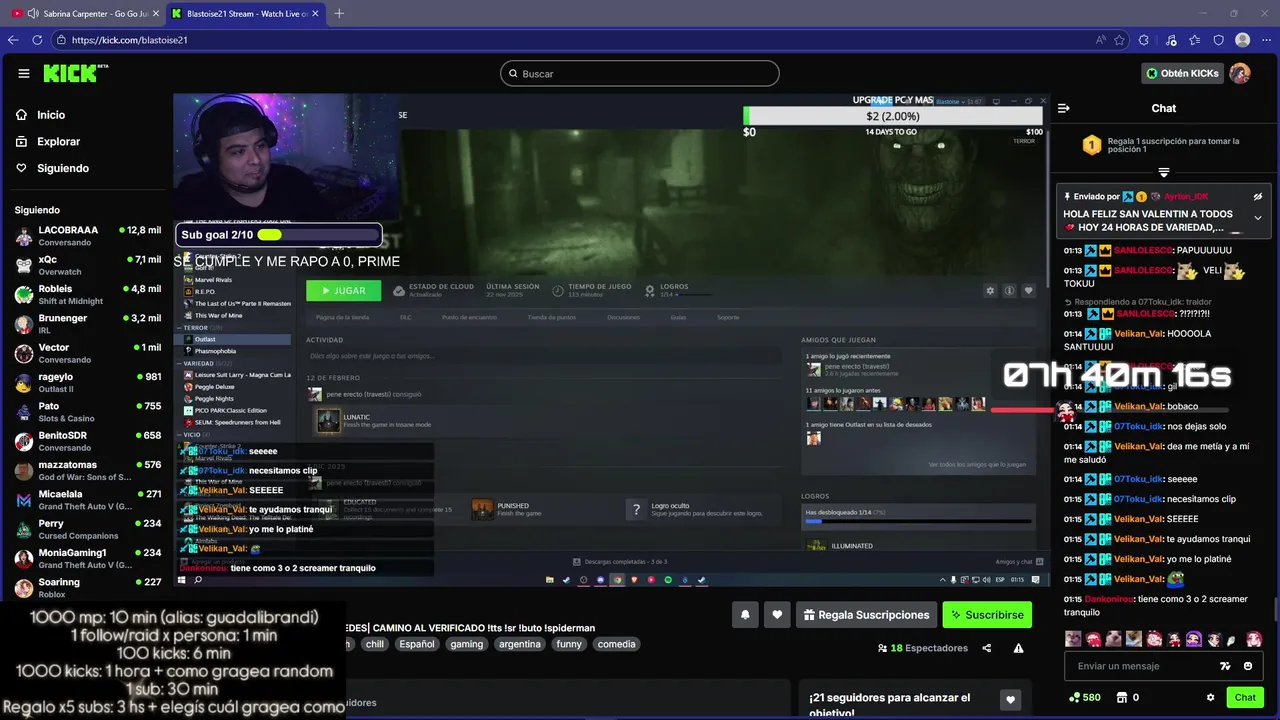
Task: Open Robleis channel in sidebar
Action: click(x=87, y=294)
